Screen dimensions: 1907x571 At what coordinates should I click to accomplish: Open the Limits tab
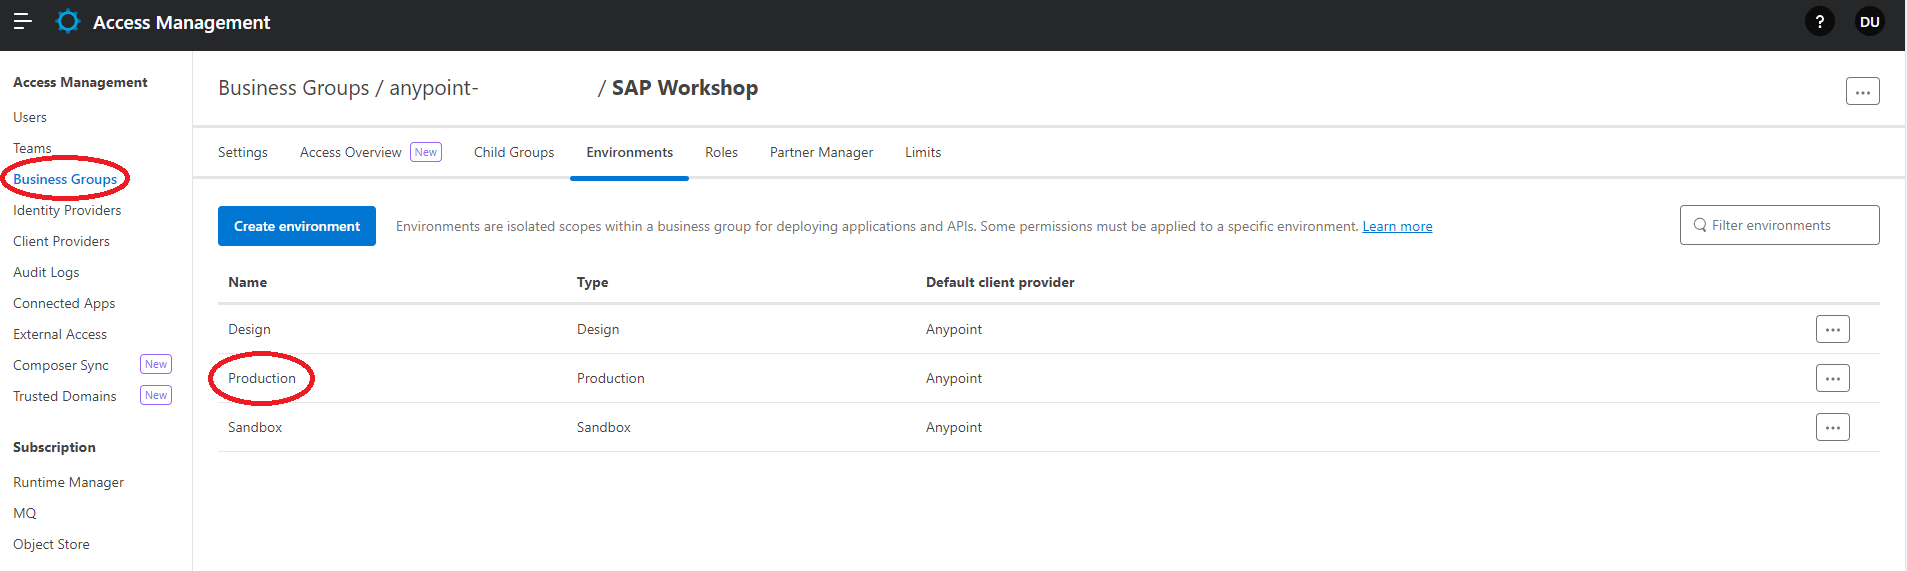(923, 152)
